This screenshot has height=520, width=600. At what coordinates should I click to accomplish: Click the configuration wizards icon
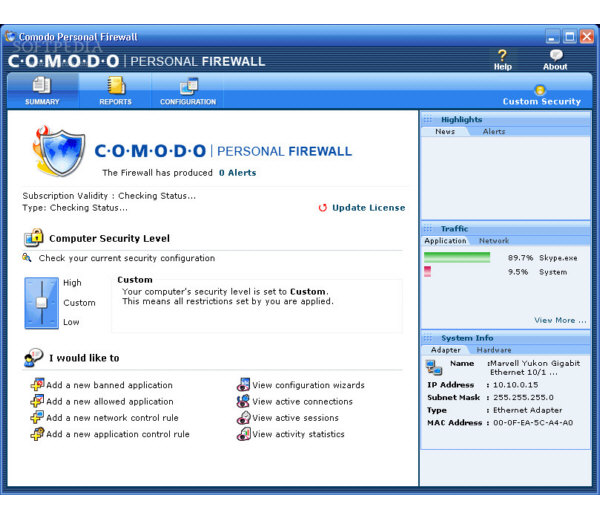click(243, 384)
